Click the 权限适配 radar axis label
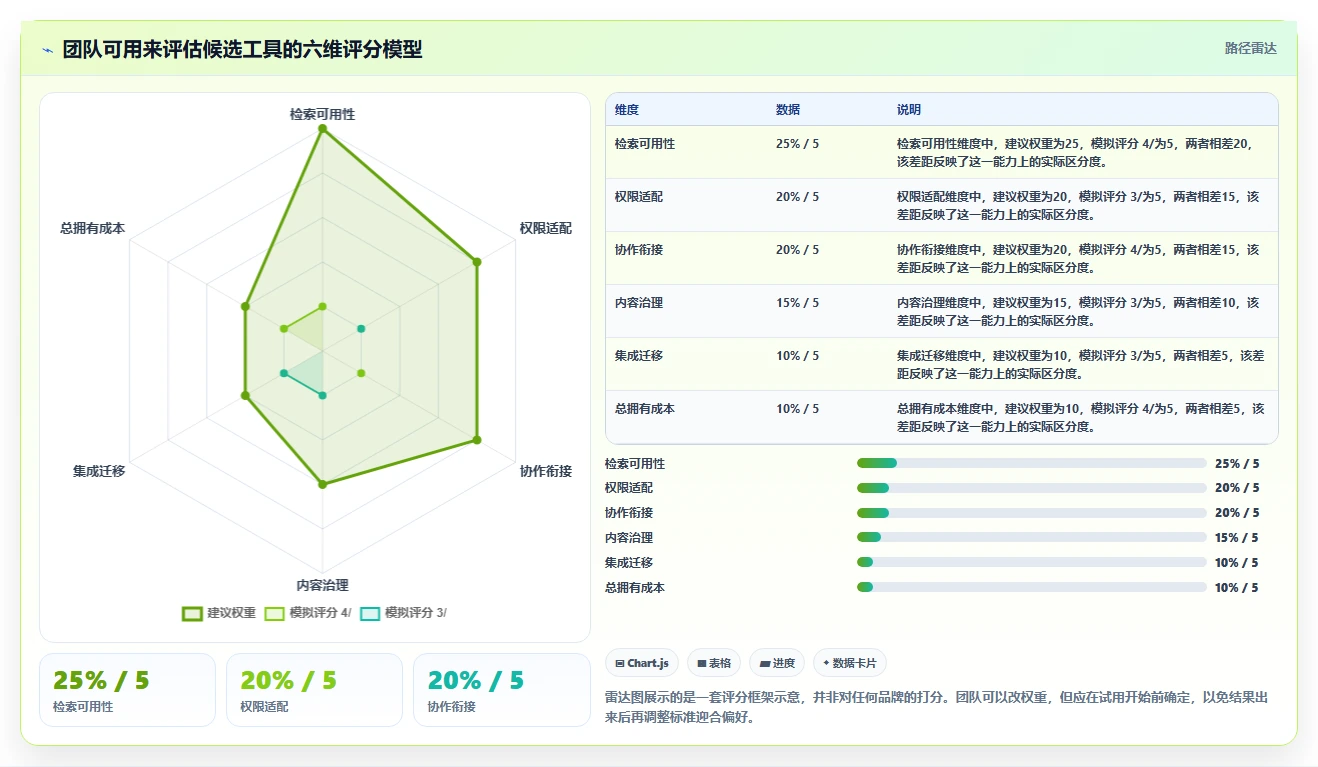This screenshot has height=767, width=1318. [546, 229]
